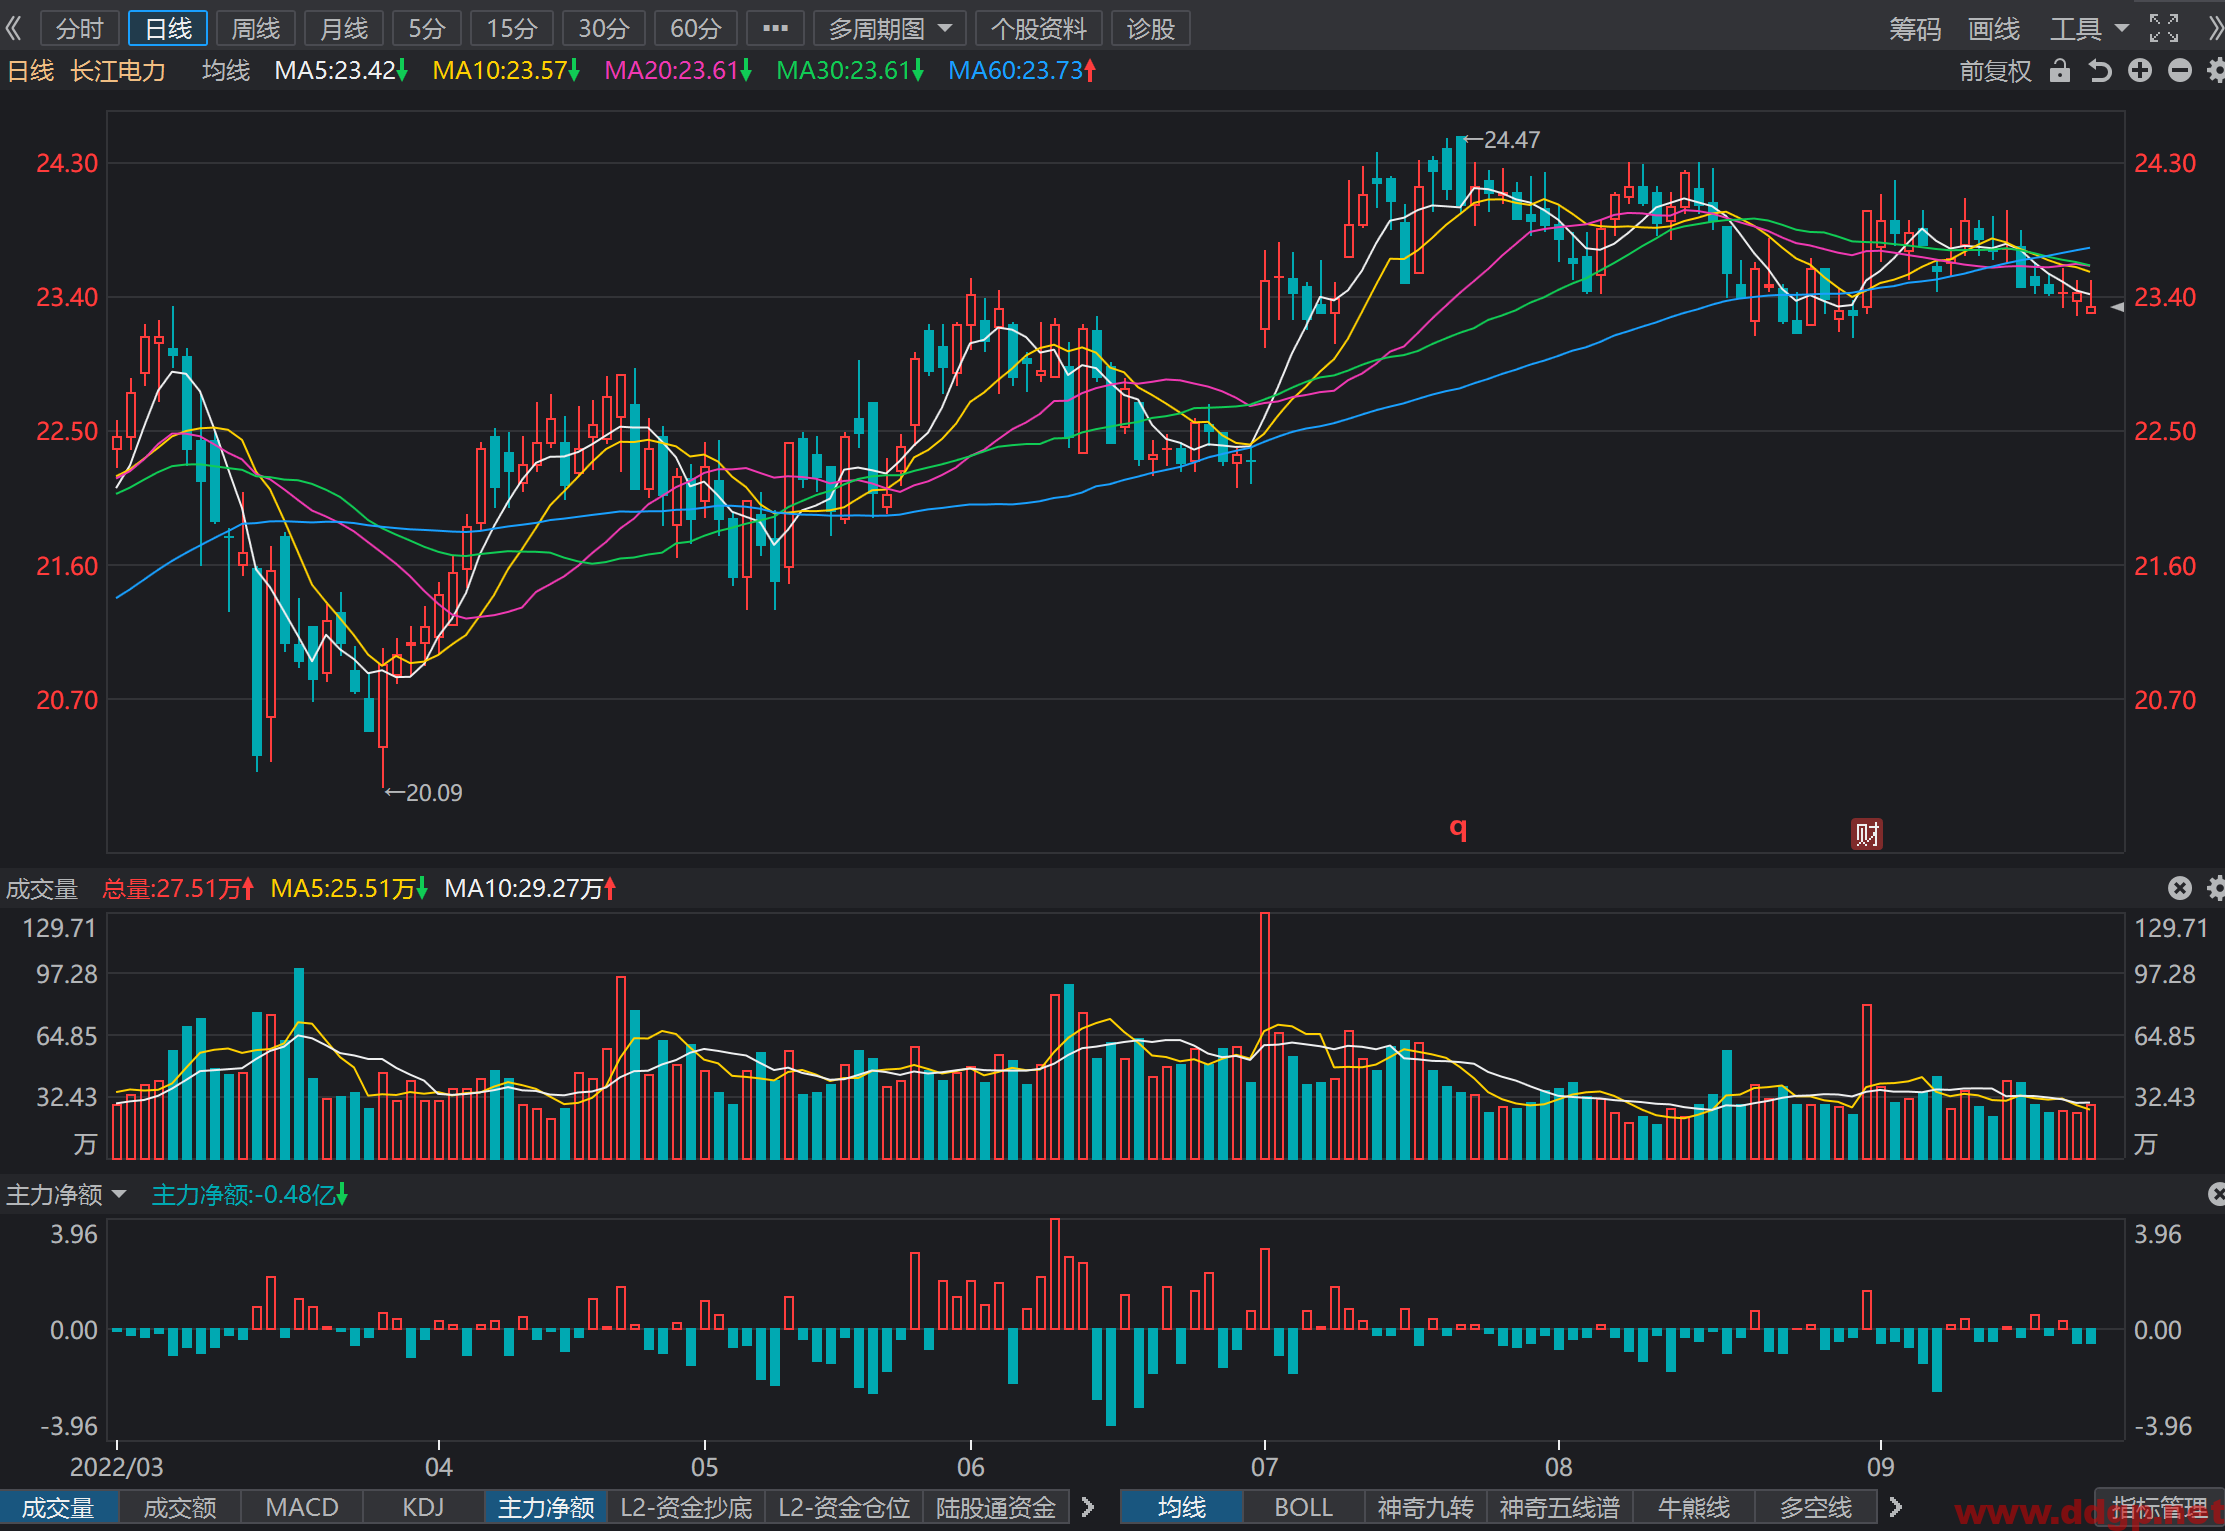Open the 多周期图 dropdown
The height and width of the screenshot is (1531, 2225).
(x=890, y=28)
